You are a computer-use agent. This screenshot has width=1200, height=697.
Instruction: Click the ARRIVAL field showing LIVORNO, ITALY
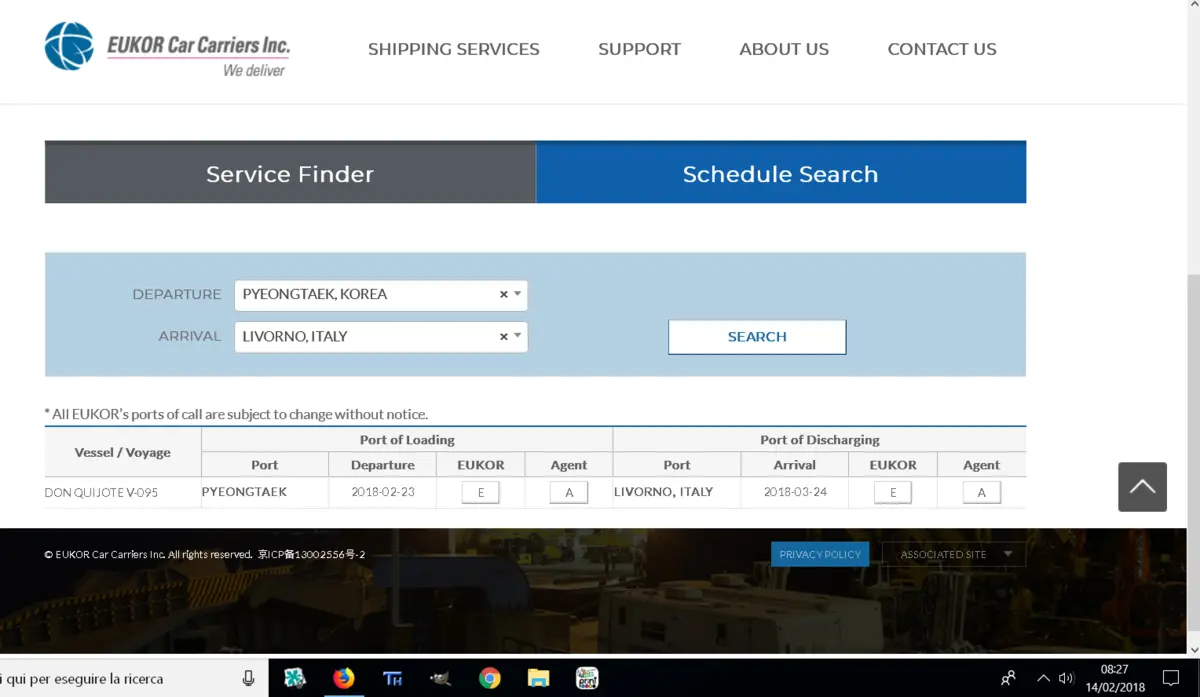pyautogui.click(x=381, y=337)
